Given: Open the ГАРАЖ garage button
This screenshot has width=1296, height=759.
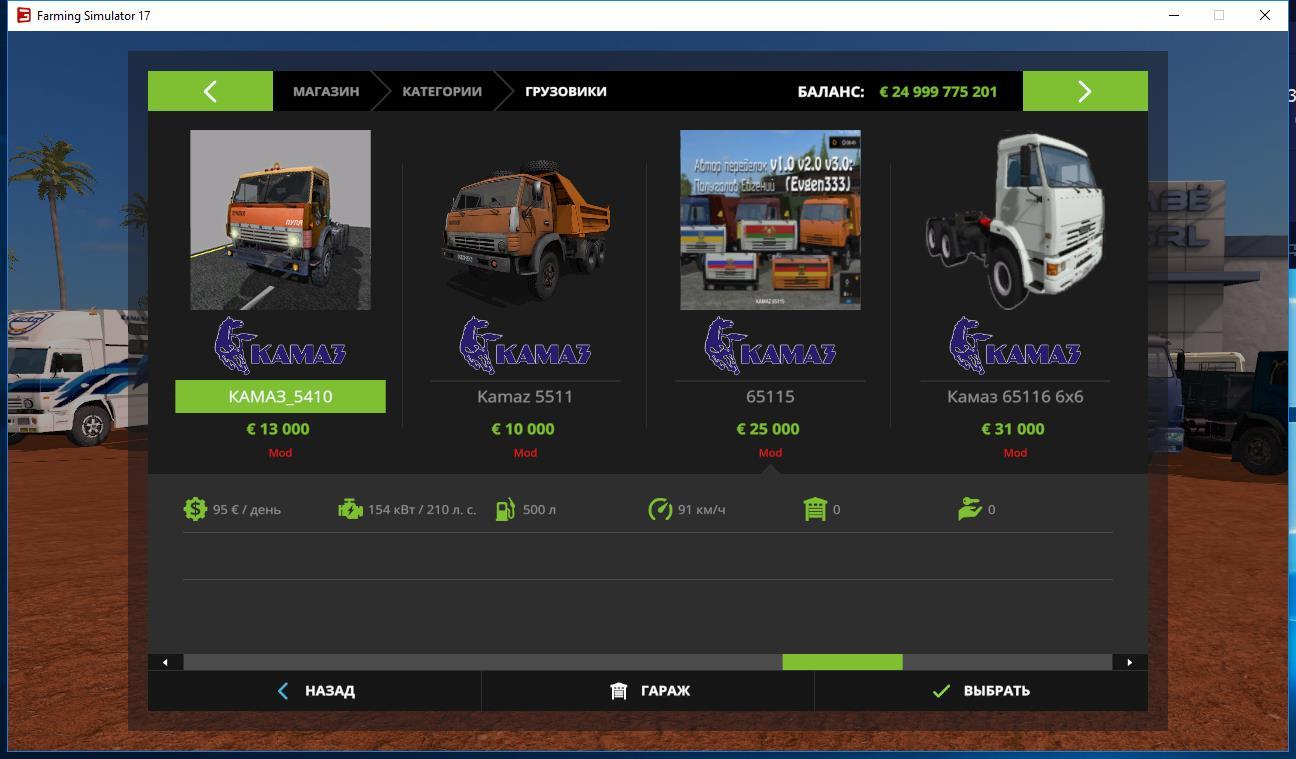Looking at the screenshot, I should (649, 691).
